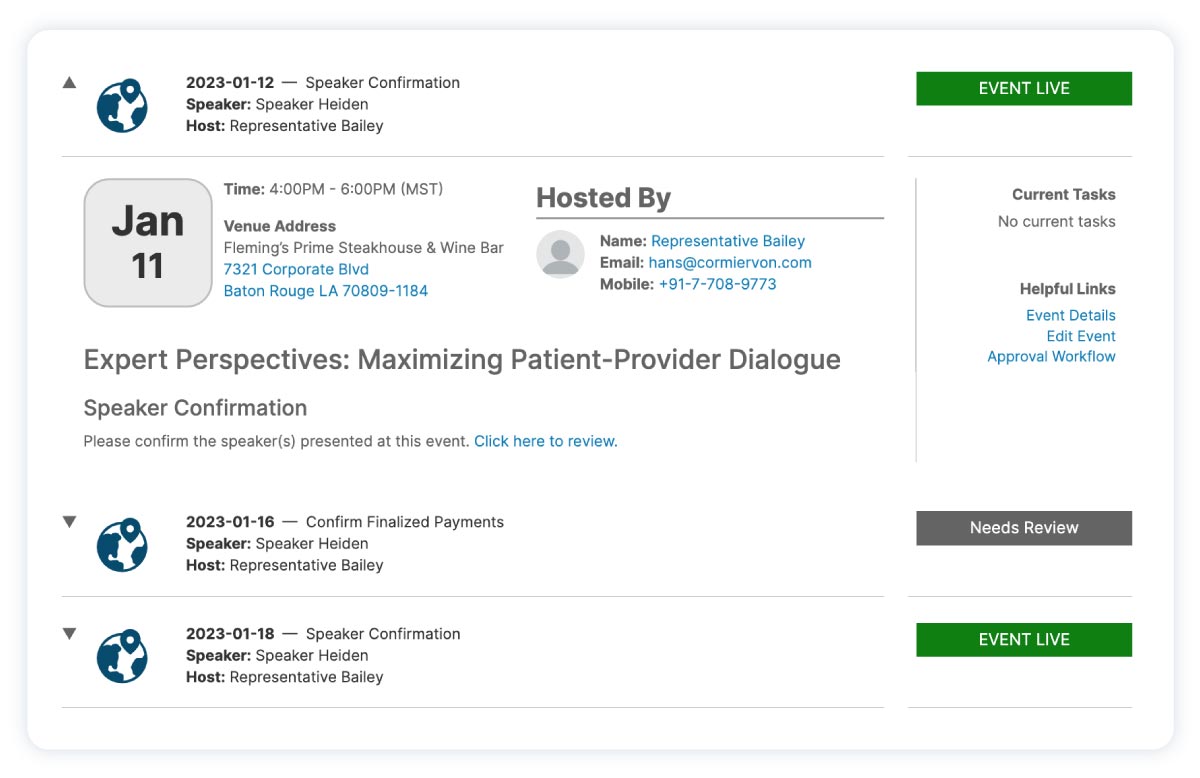Open the speaker review via Click here to review
The width and height of the screenshot is (1200, 778).
tap(545, 440)
